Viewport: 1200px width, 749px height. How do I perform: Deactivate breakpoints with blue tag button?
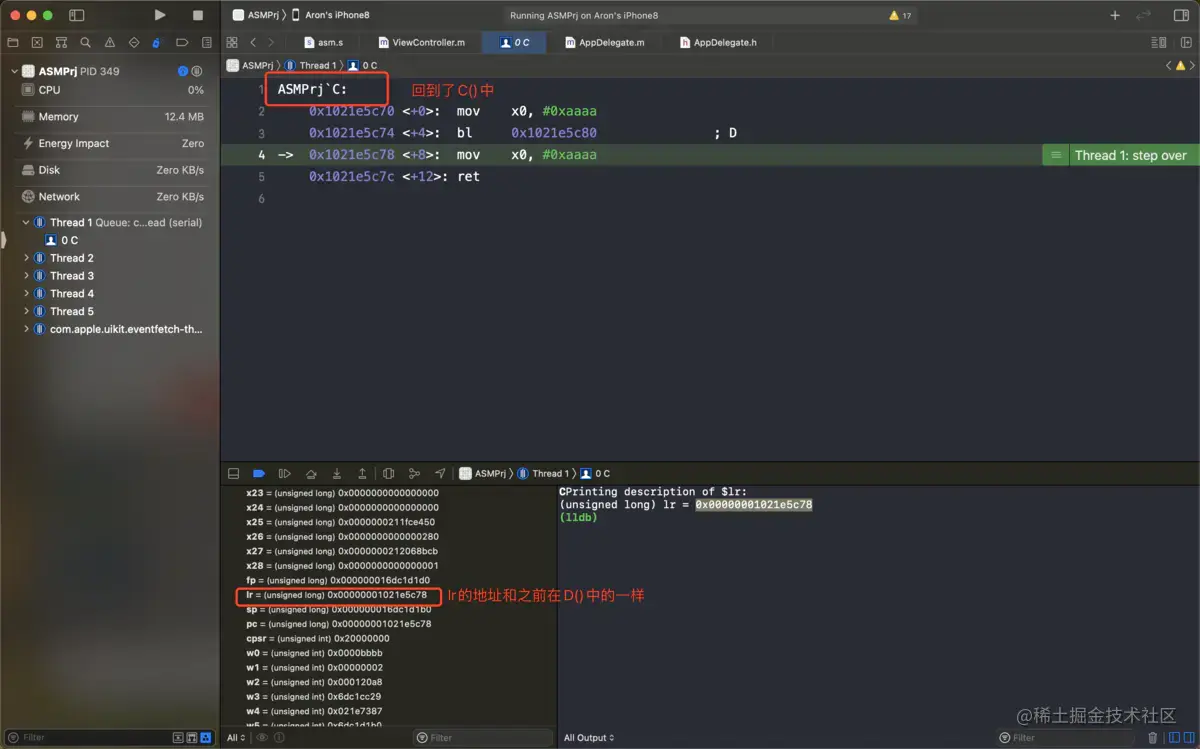pos(259,473)
